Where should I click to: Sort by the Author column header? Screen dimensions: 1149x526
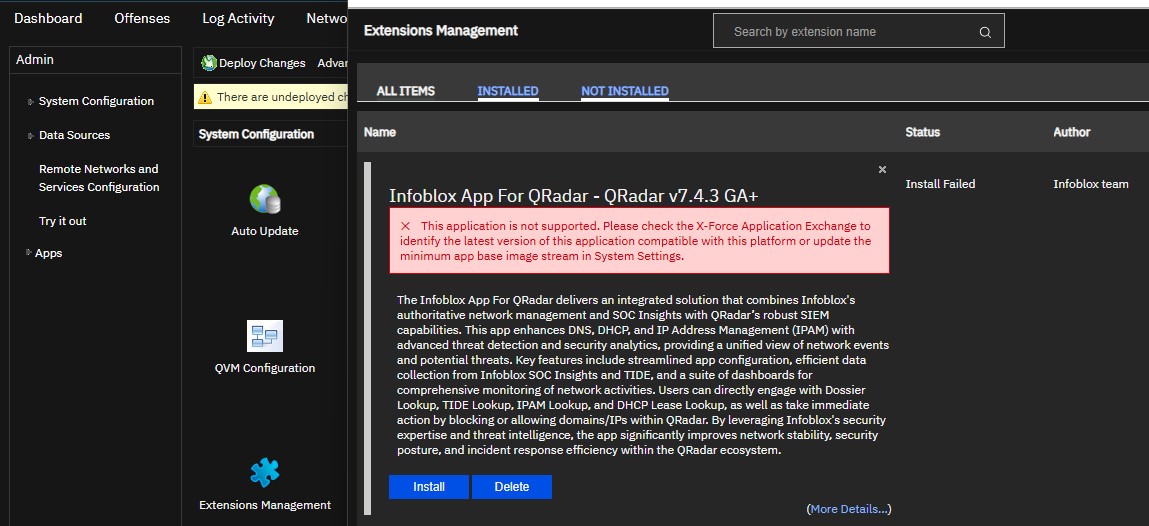coord(1071,133)
